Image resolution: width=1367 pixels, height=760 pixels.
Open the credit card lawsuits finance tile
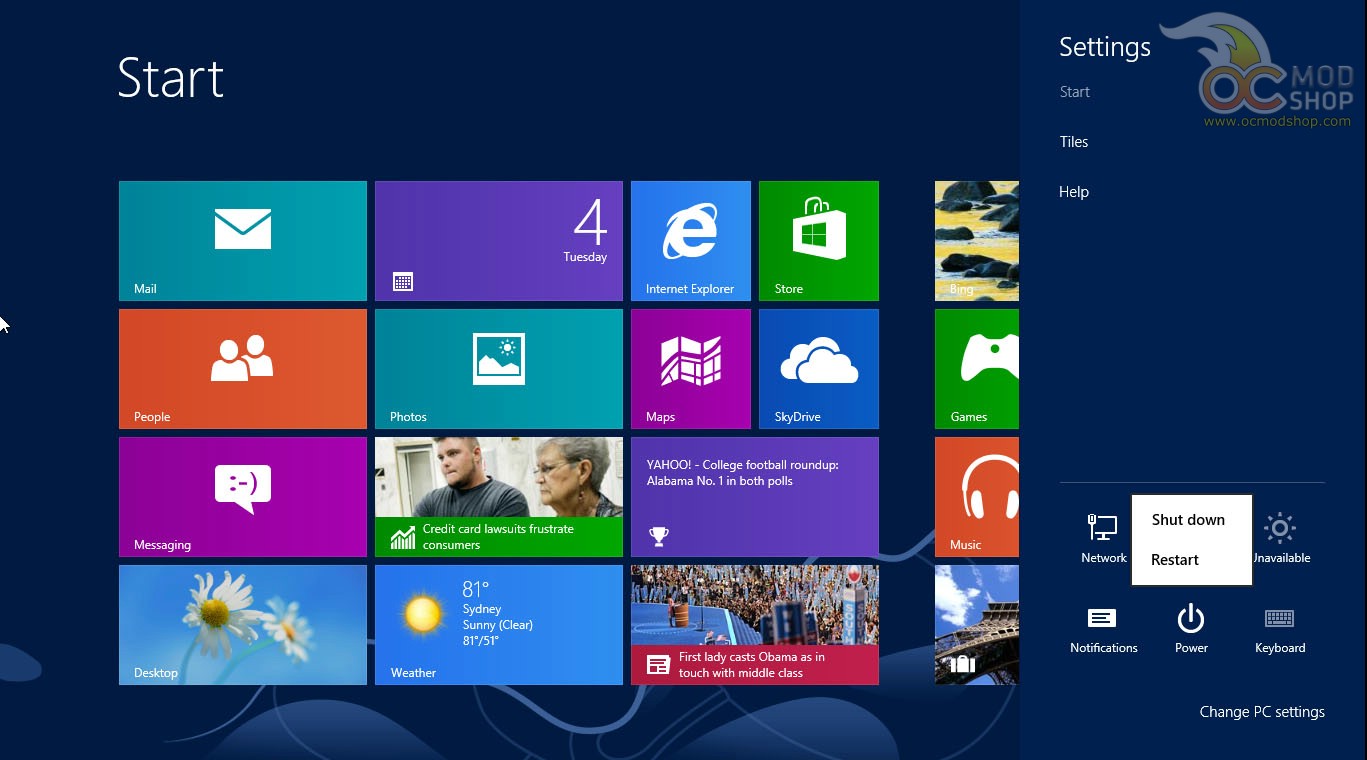coord(499,497)
